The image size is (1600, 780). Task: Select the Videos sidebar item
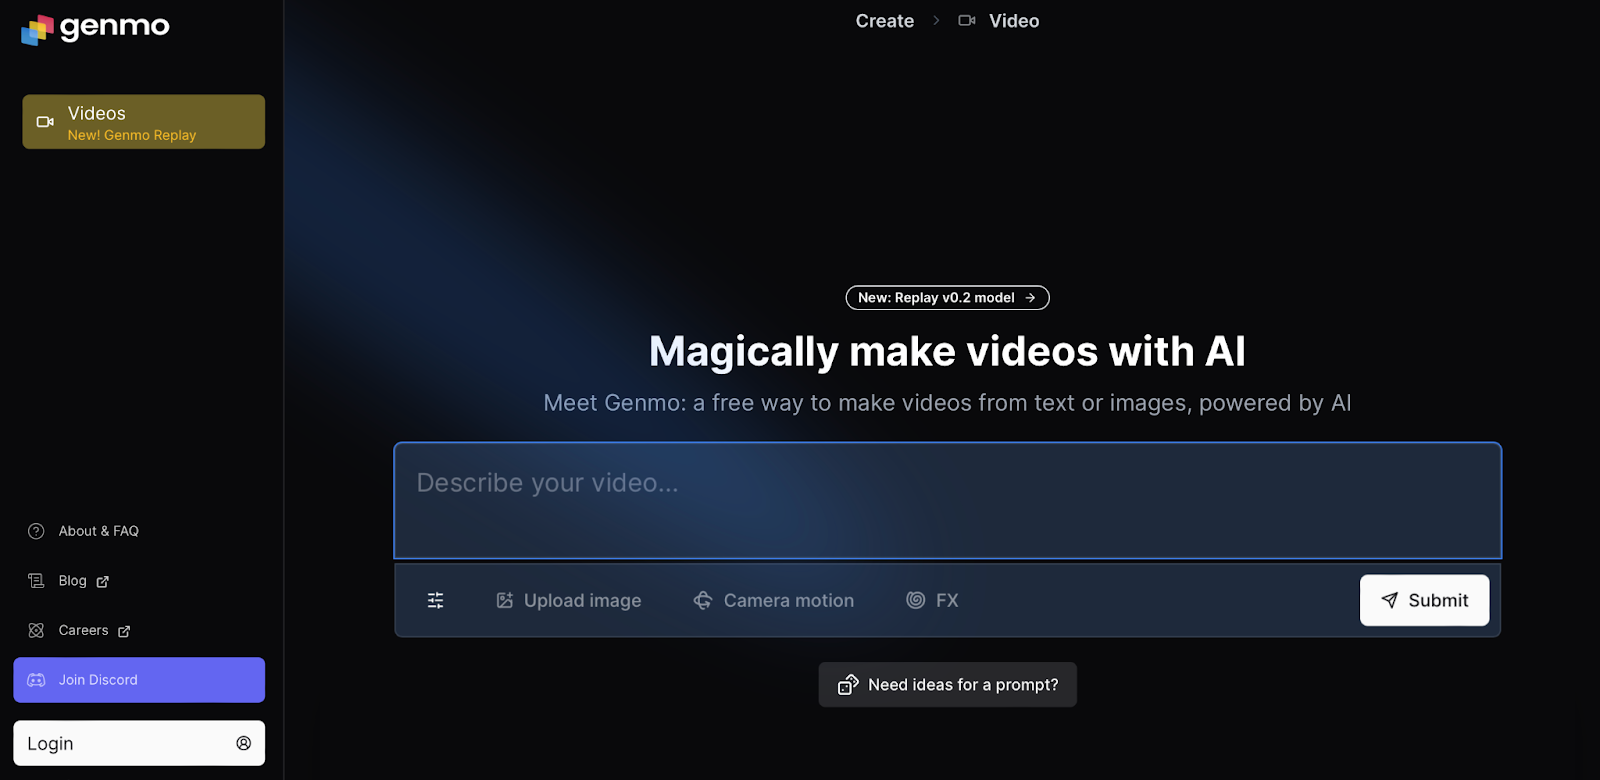click(143, 122)
